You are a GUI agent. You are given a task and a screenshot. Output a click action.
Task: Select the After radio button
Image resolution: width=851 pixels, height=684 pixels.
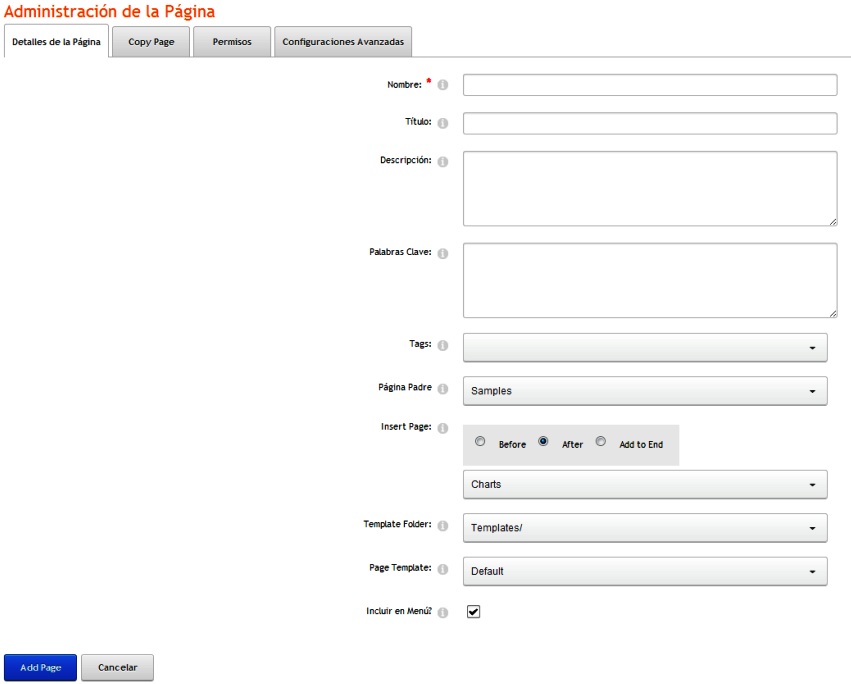543,441
